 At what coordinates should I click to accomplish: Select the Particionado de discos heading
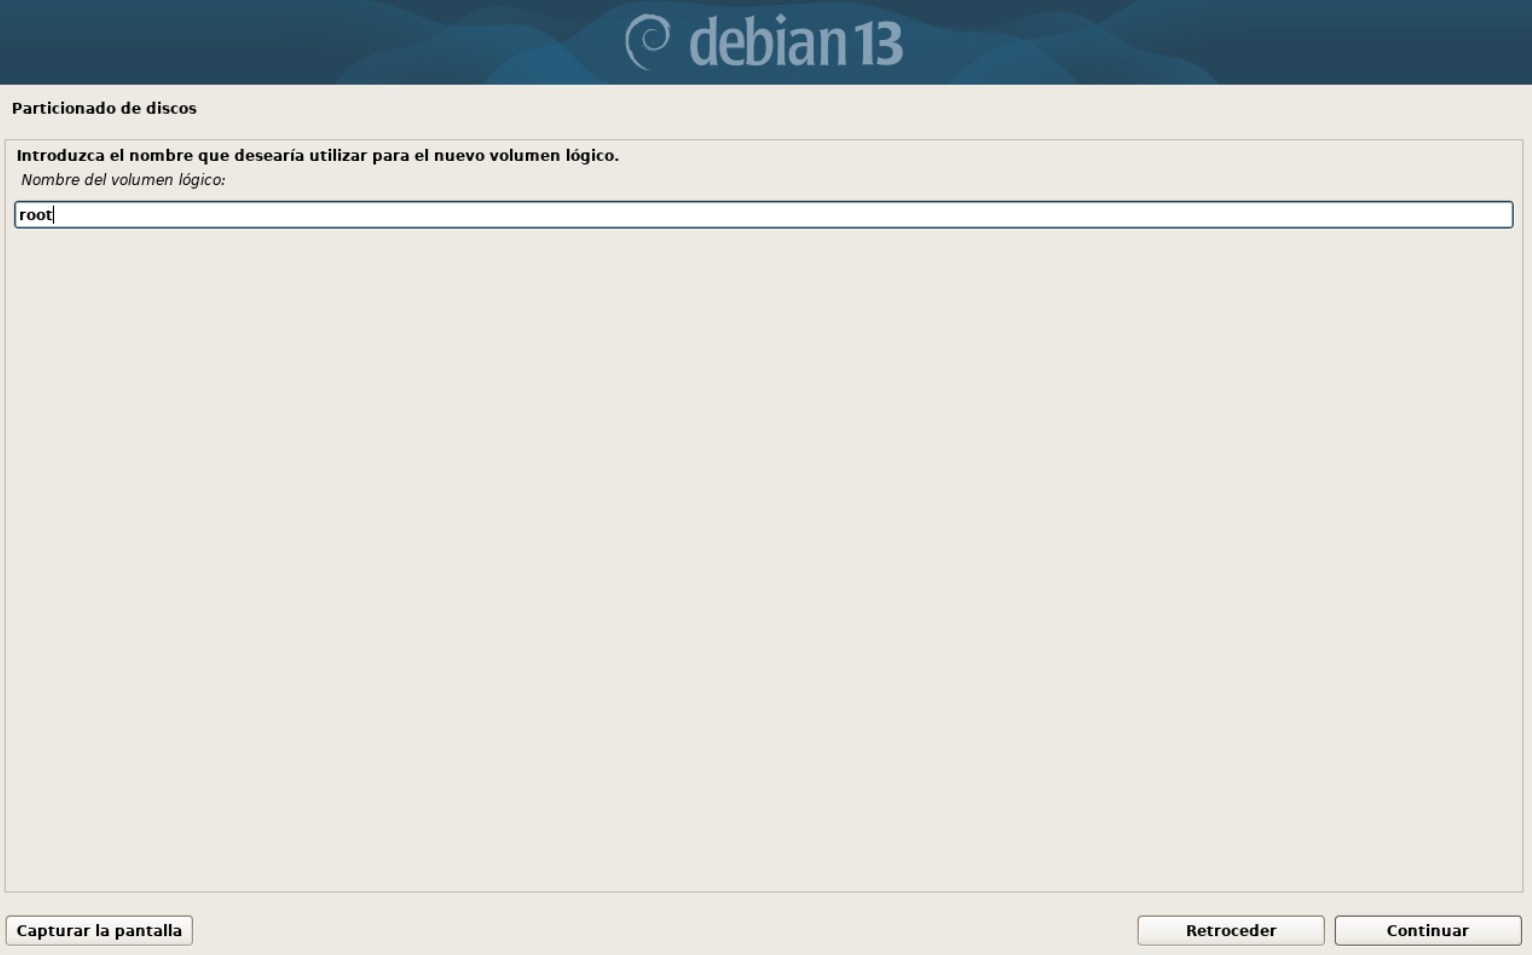(104, 108)
